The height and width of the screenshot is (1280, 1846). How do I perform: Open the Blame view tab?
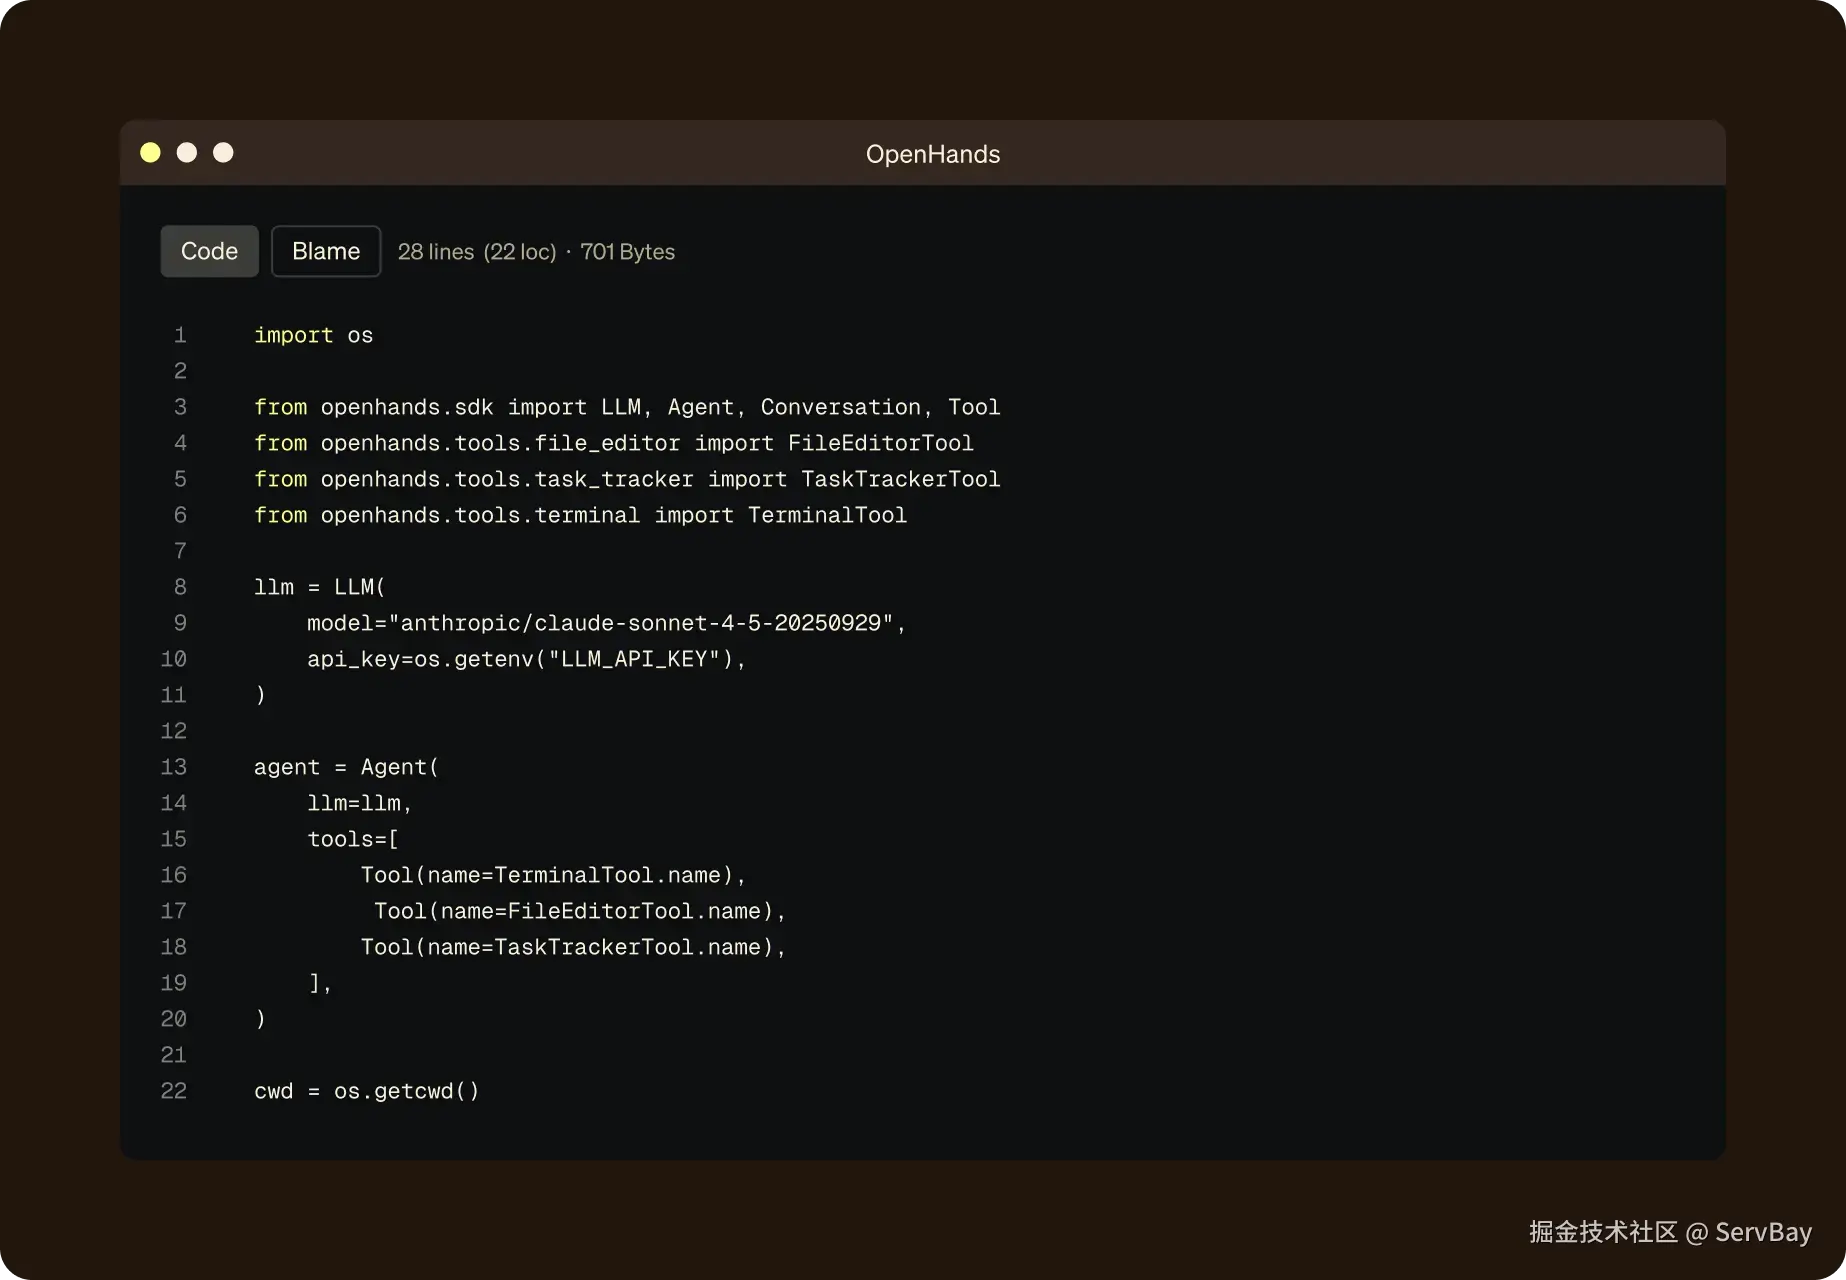pos(326,251)
